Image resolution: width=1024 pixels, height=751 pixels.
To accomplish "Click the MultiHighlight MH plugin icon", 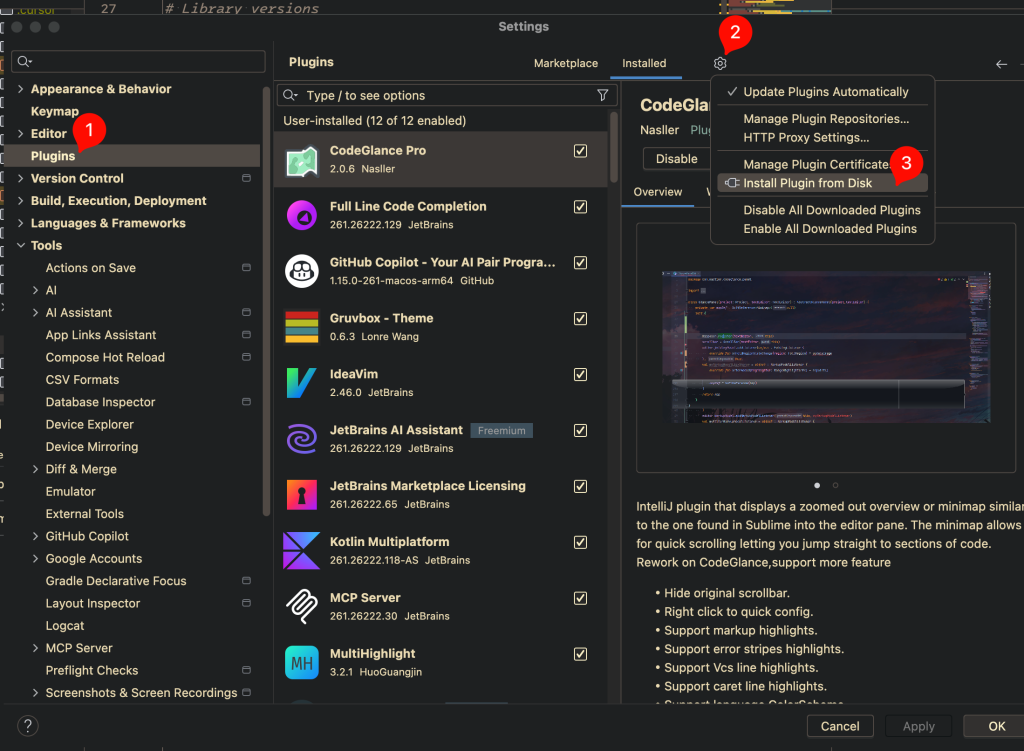I will (302, 663).
